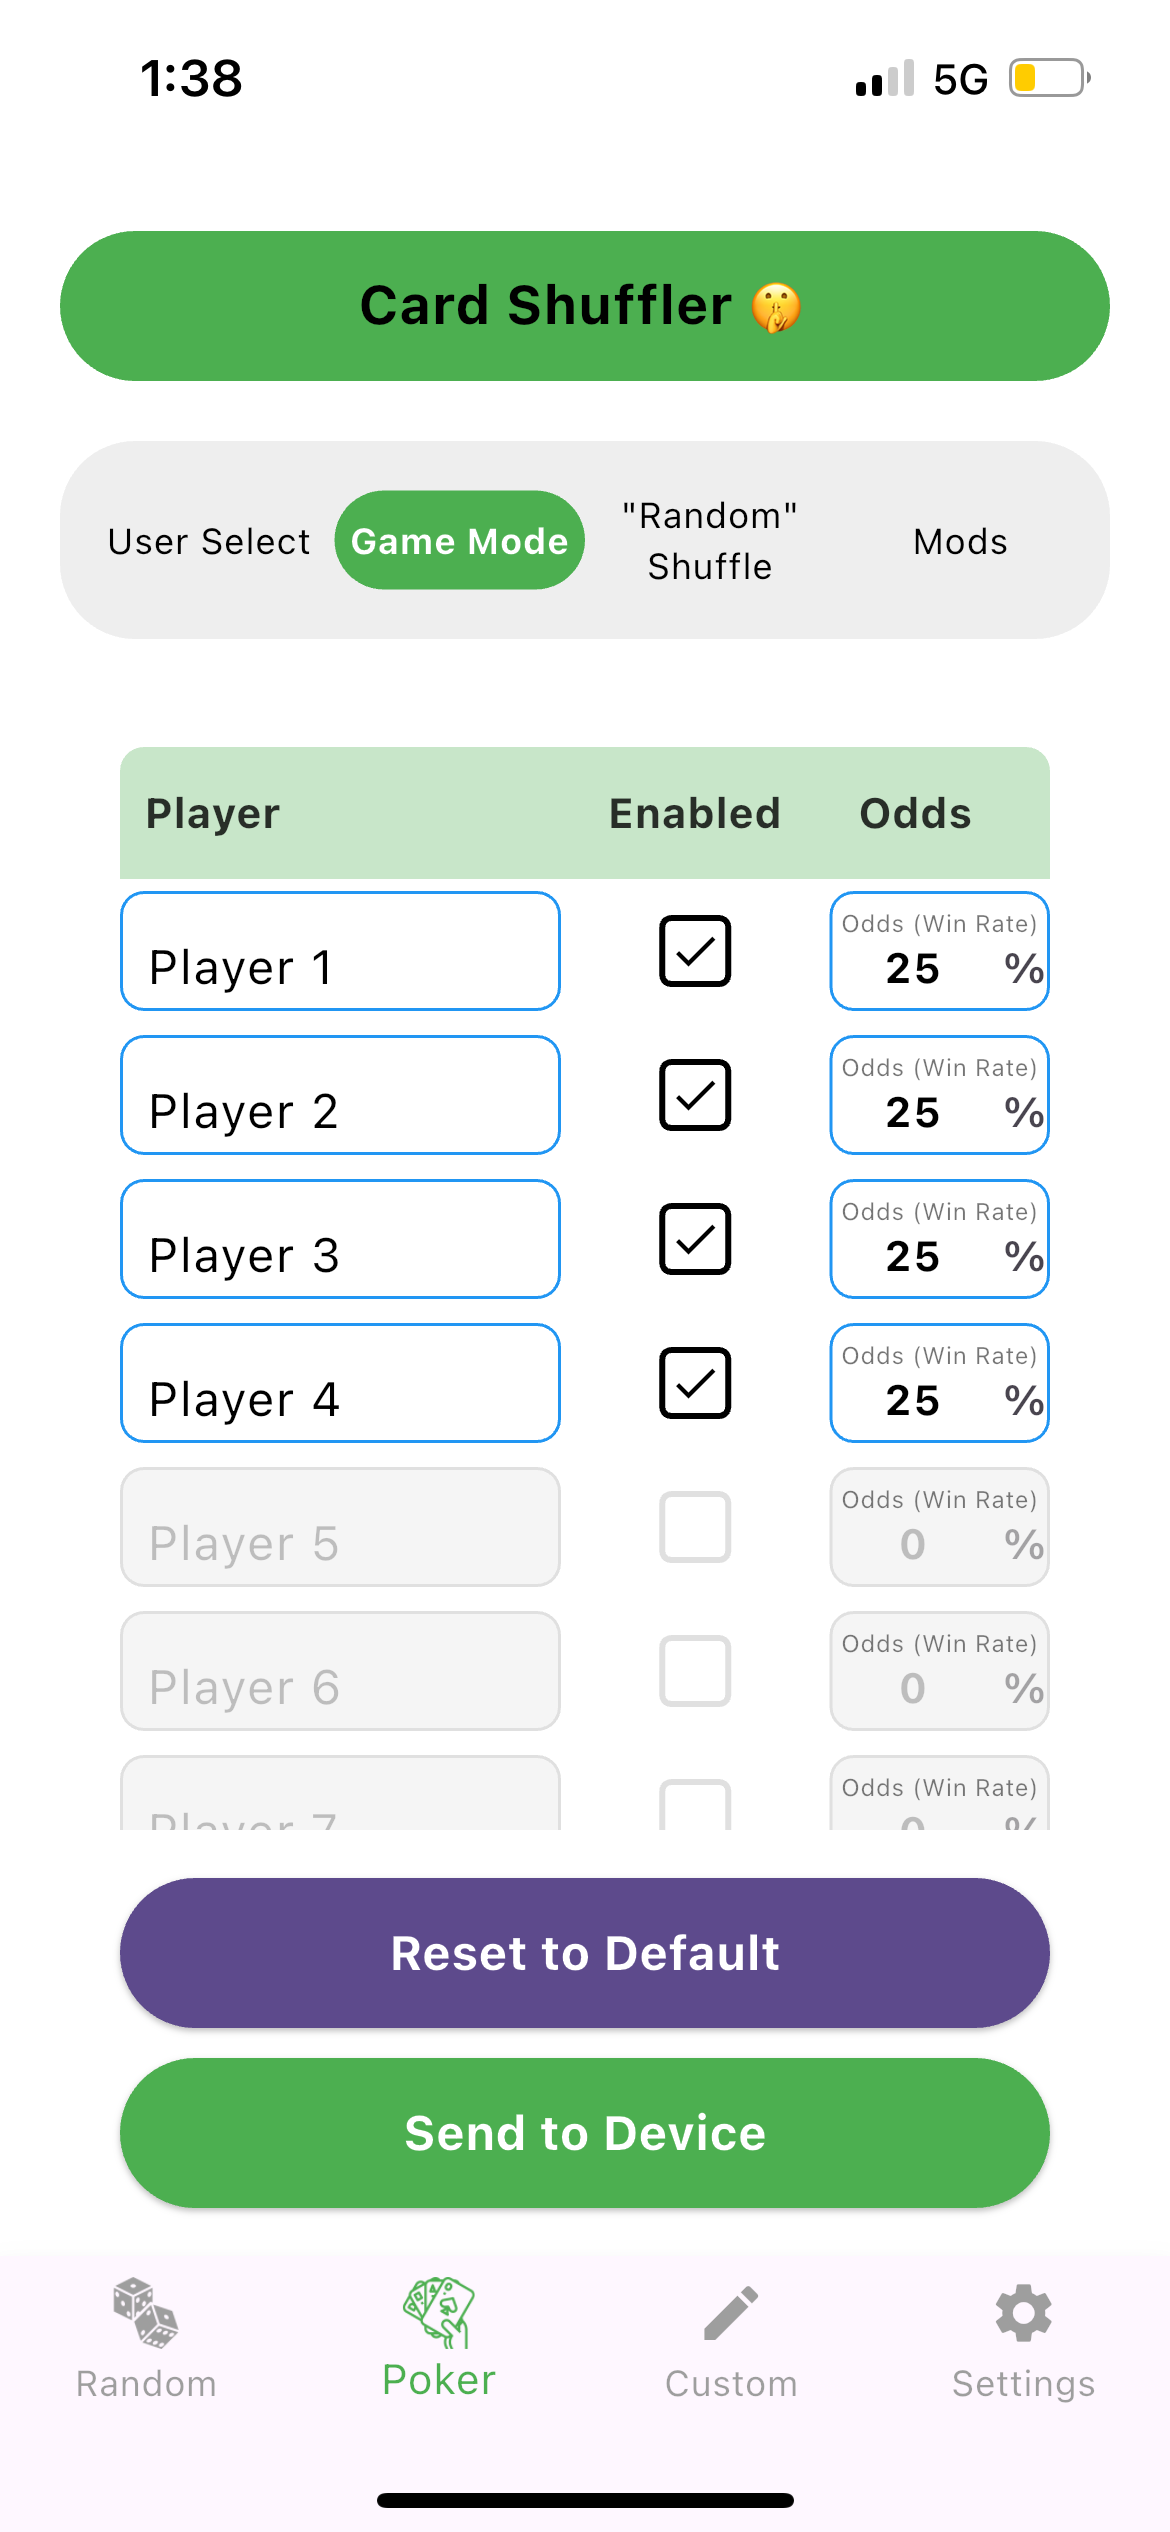Edit Player 4 odds win rate field
This screenshot has height=2532, width=1170.
click(939, 1384)
